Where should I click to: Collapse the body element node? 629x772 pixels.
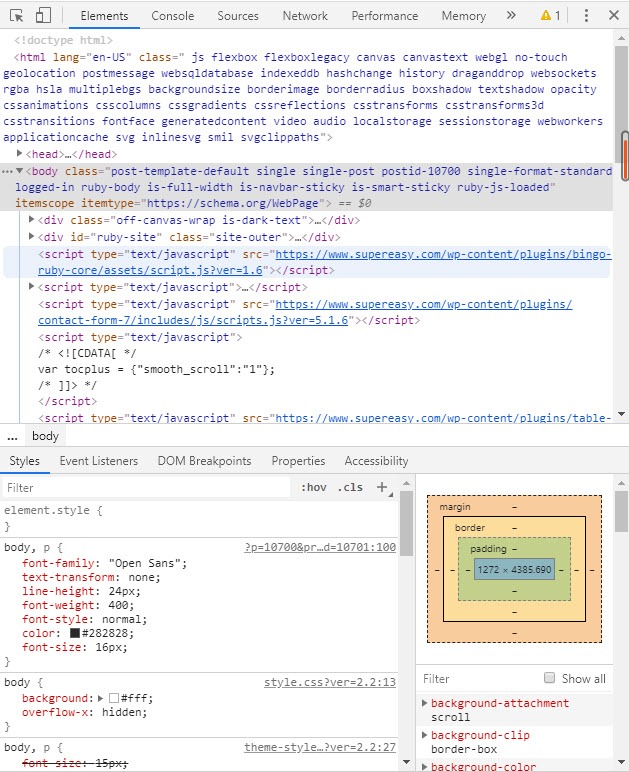[x=20, y=171]
